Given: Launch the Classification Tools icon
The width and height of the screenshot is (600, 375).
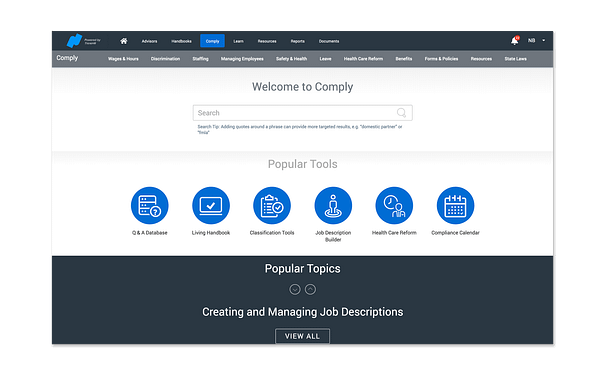Looking at the screenshot, I should tap(272, 205).
